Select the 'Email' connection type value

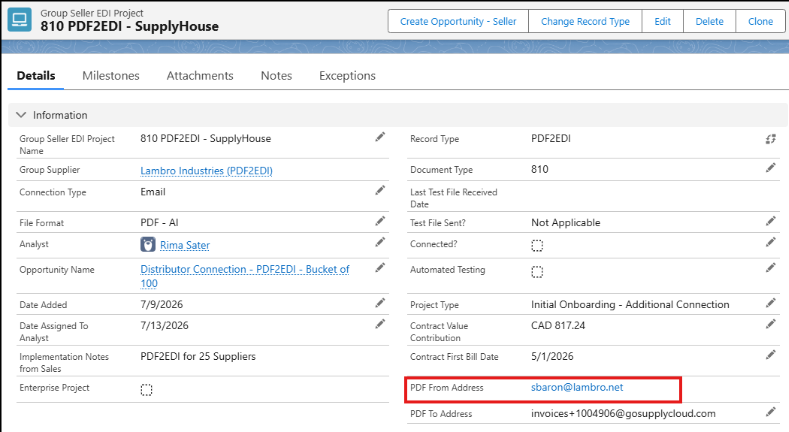(153, 192)
